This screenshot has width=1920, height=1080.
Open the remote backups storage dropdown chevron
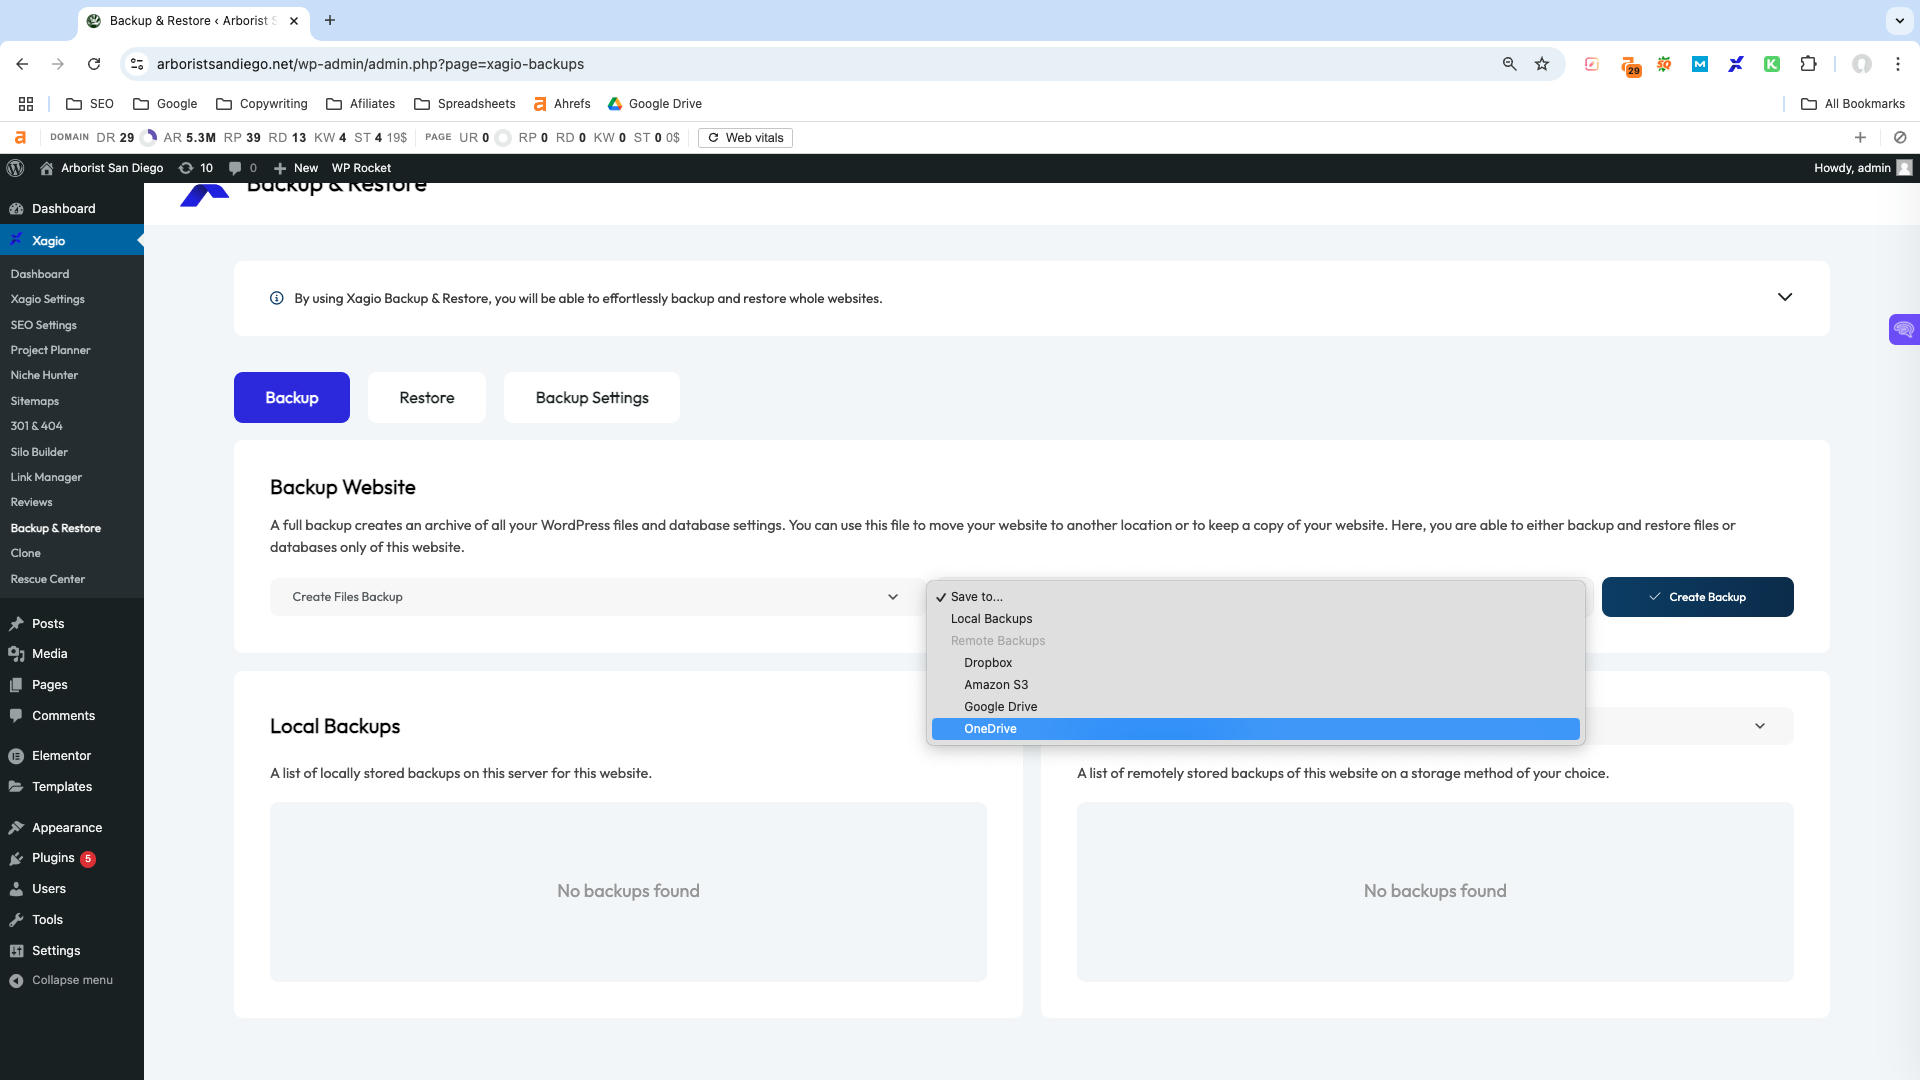[x=1760, y=726]
